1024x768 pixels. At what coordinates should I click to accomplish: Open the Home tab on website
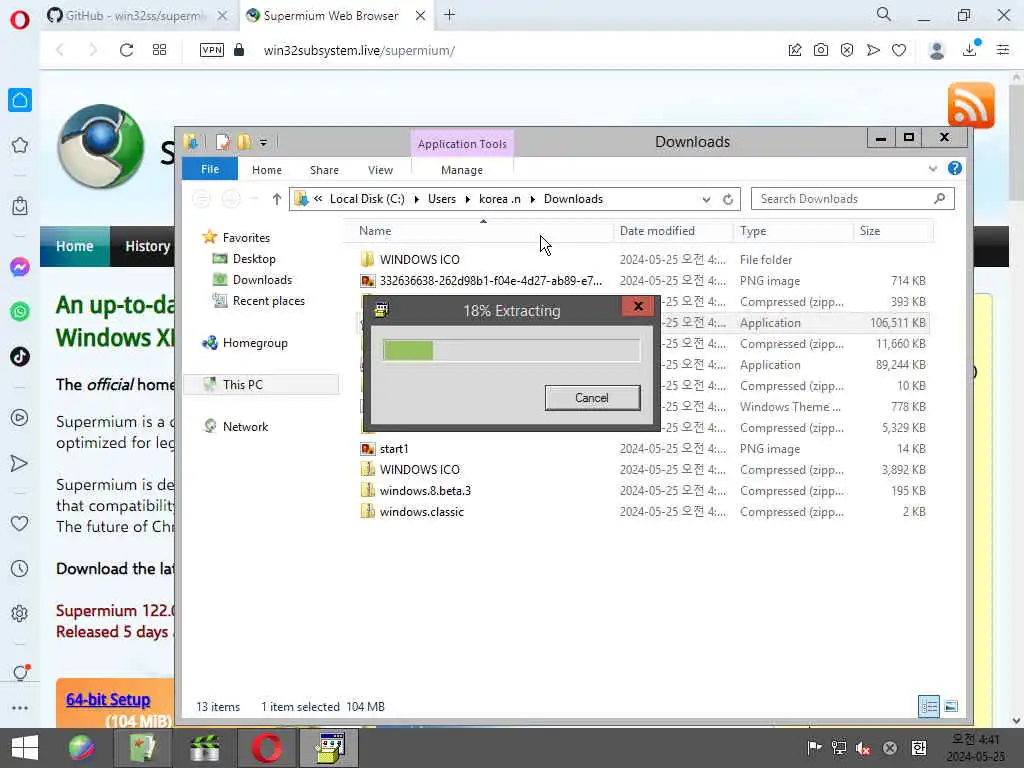[74, 246]
